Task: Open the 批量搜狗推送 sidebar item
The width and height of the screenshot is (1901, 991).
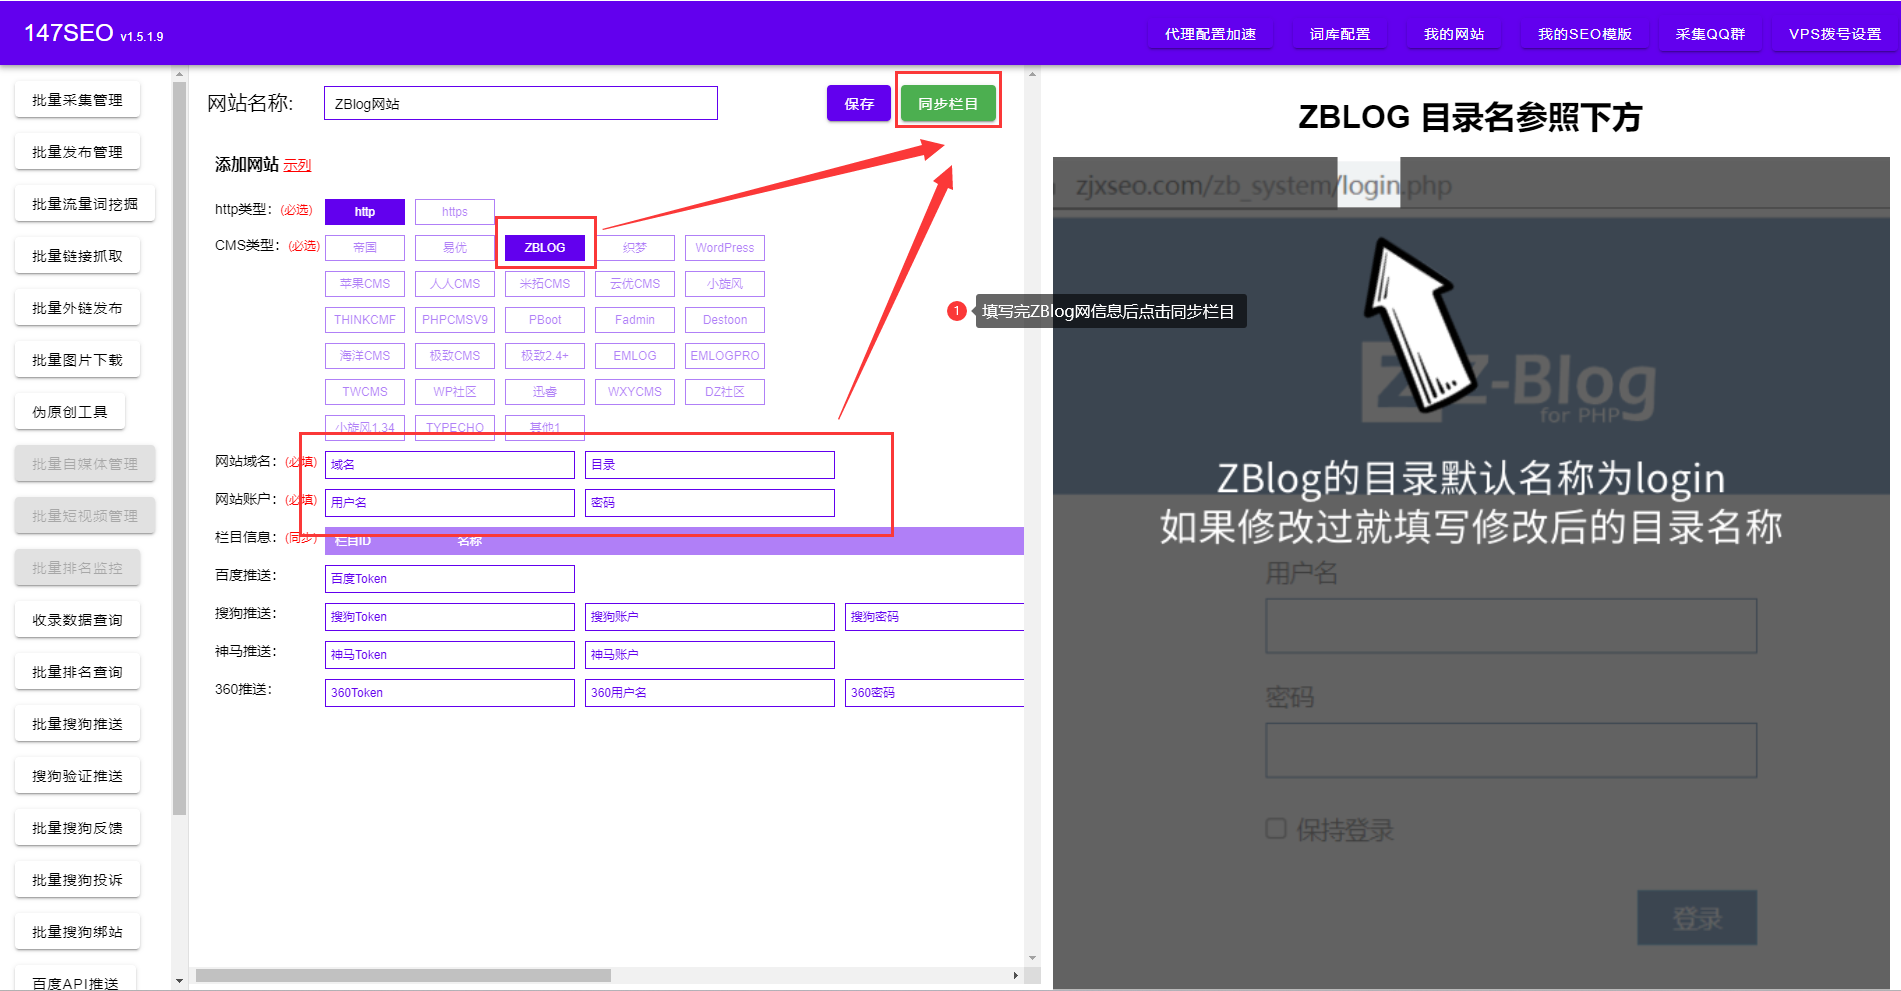Action: point(77,724)
